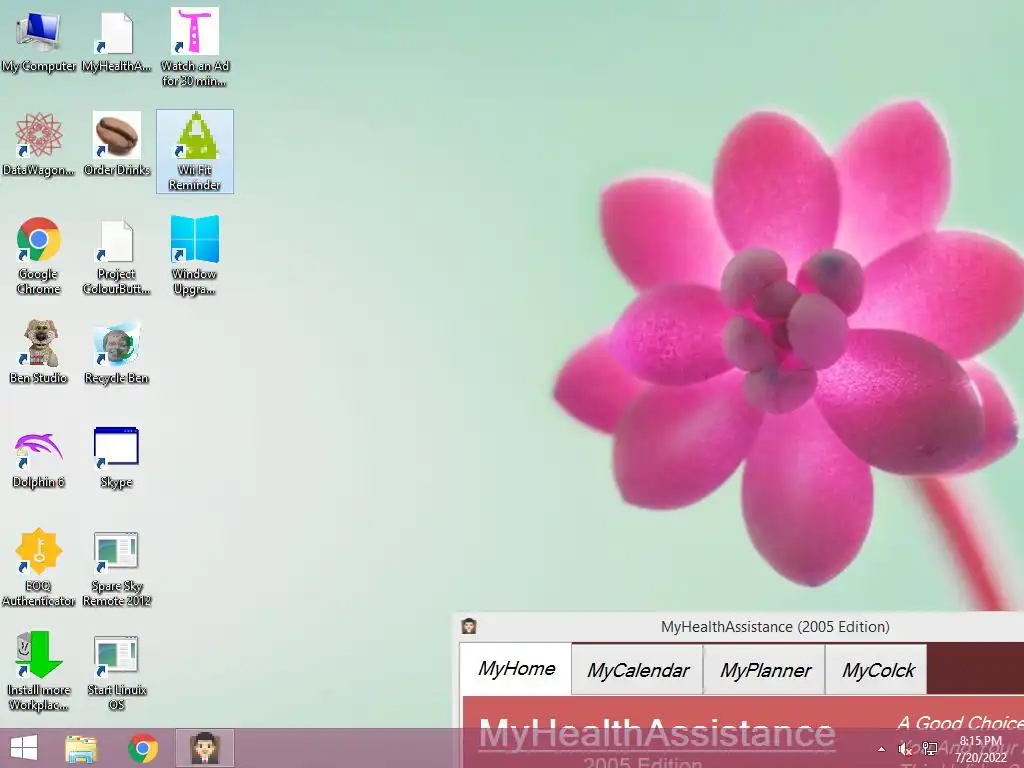The width and height of the screenshot is (1024, 768).
Task: Open File Explorer from the taskbar
Action: [x=81, y=748]
